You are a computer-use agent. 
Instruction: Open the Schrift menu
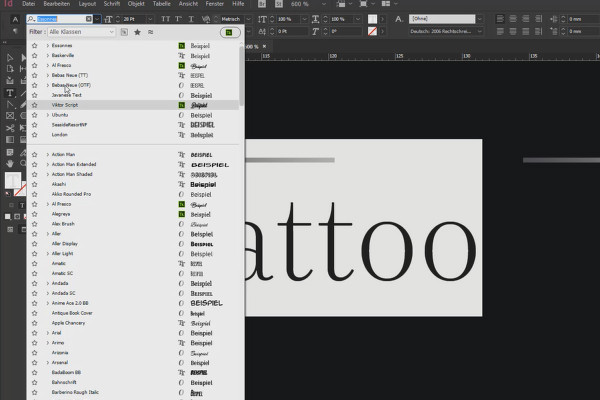112,4
